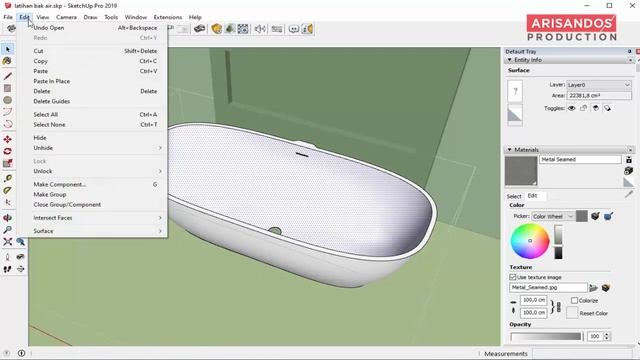The height and width of the screenshot is (360, 640).
Task: Choose Copy in the Edit menu
Action: [97, 61]
